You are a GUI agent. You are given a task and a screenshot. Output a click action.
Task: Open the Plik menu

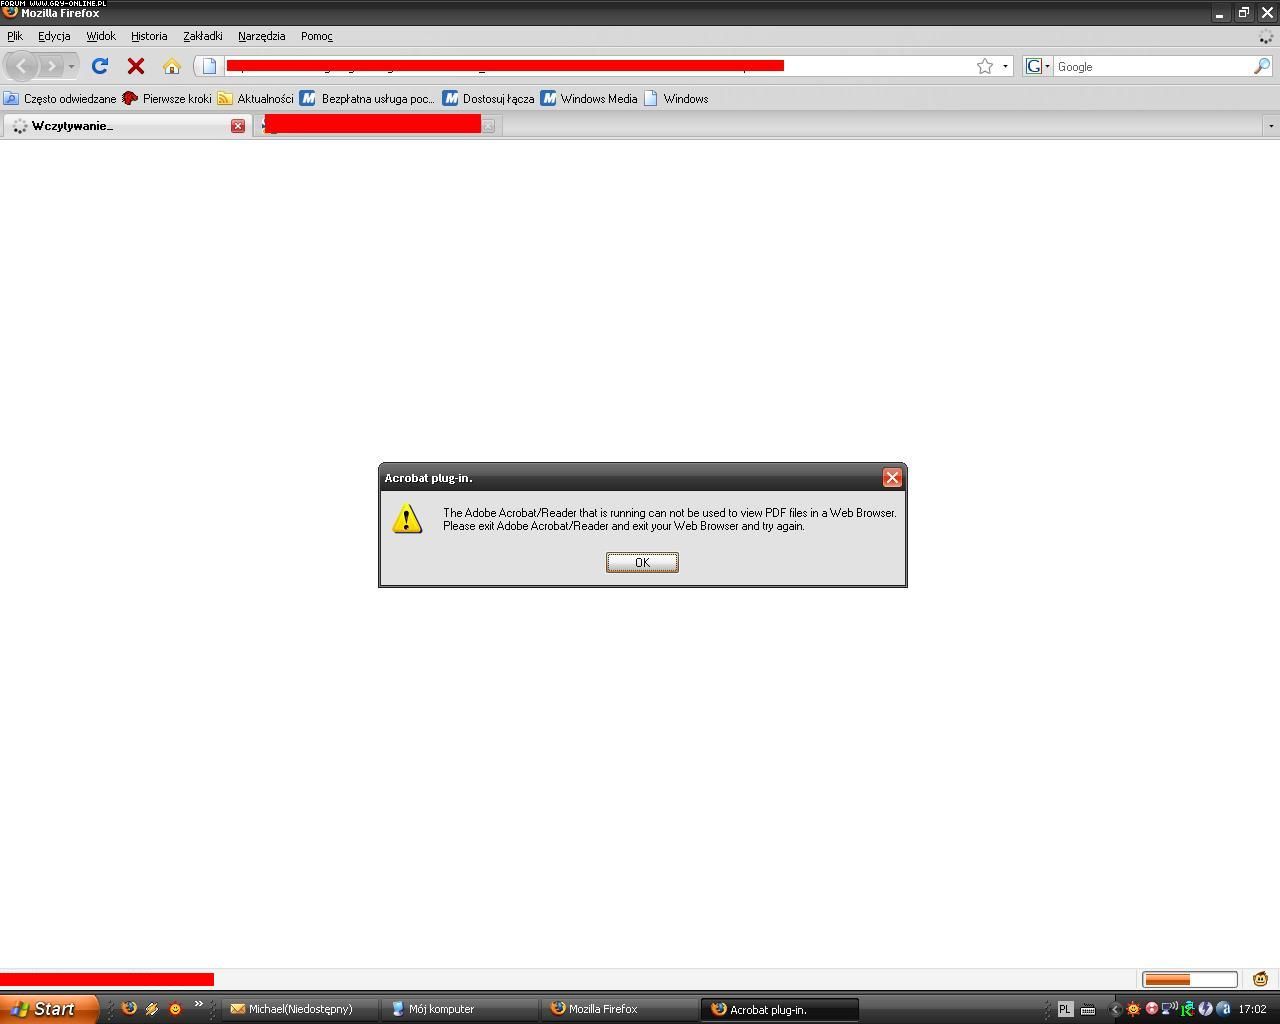[15, 36]
